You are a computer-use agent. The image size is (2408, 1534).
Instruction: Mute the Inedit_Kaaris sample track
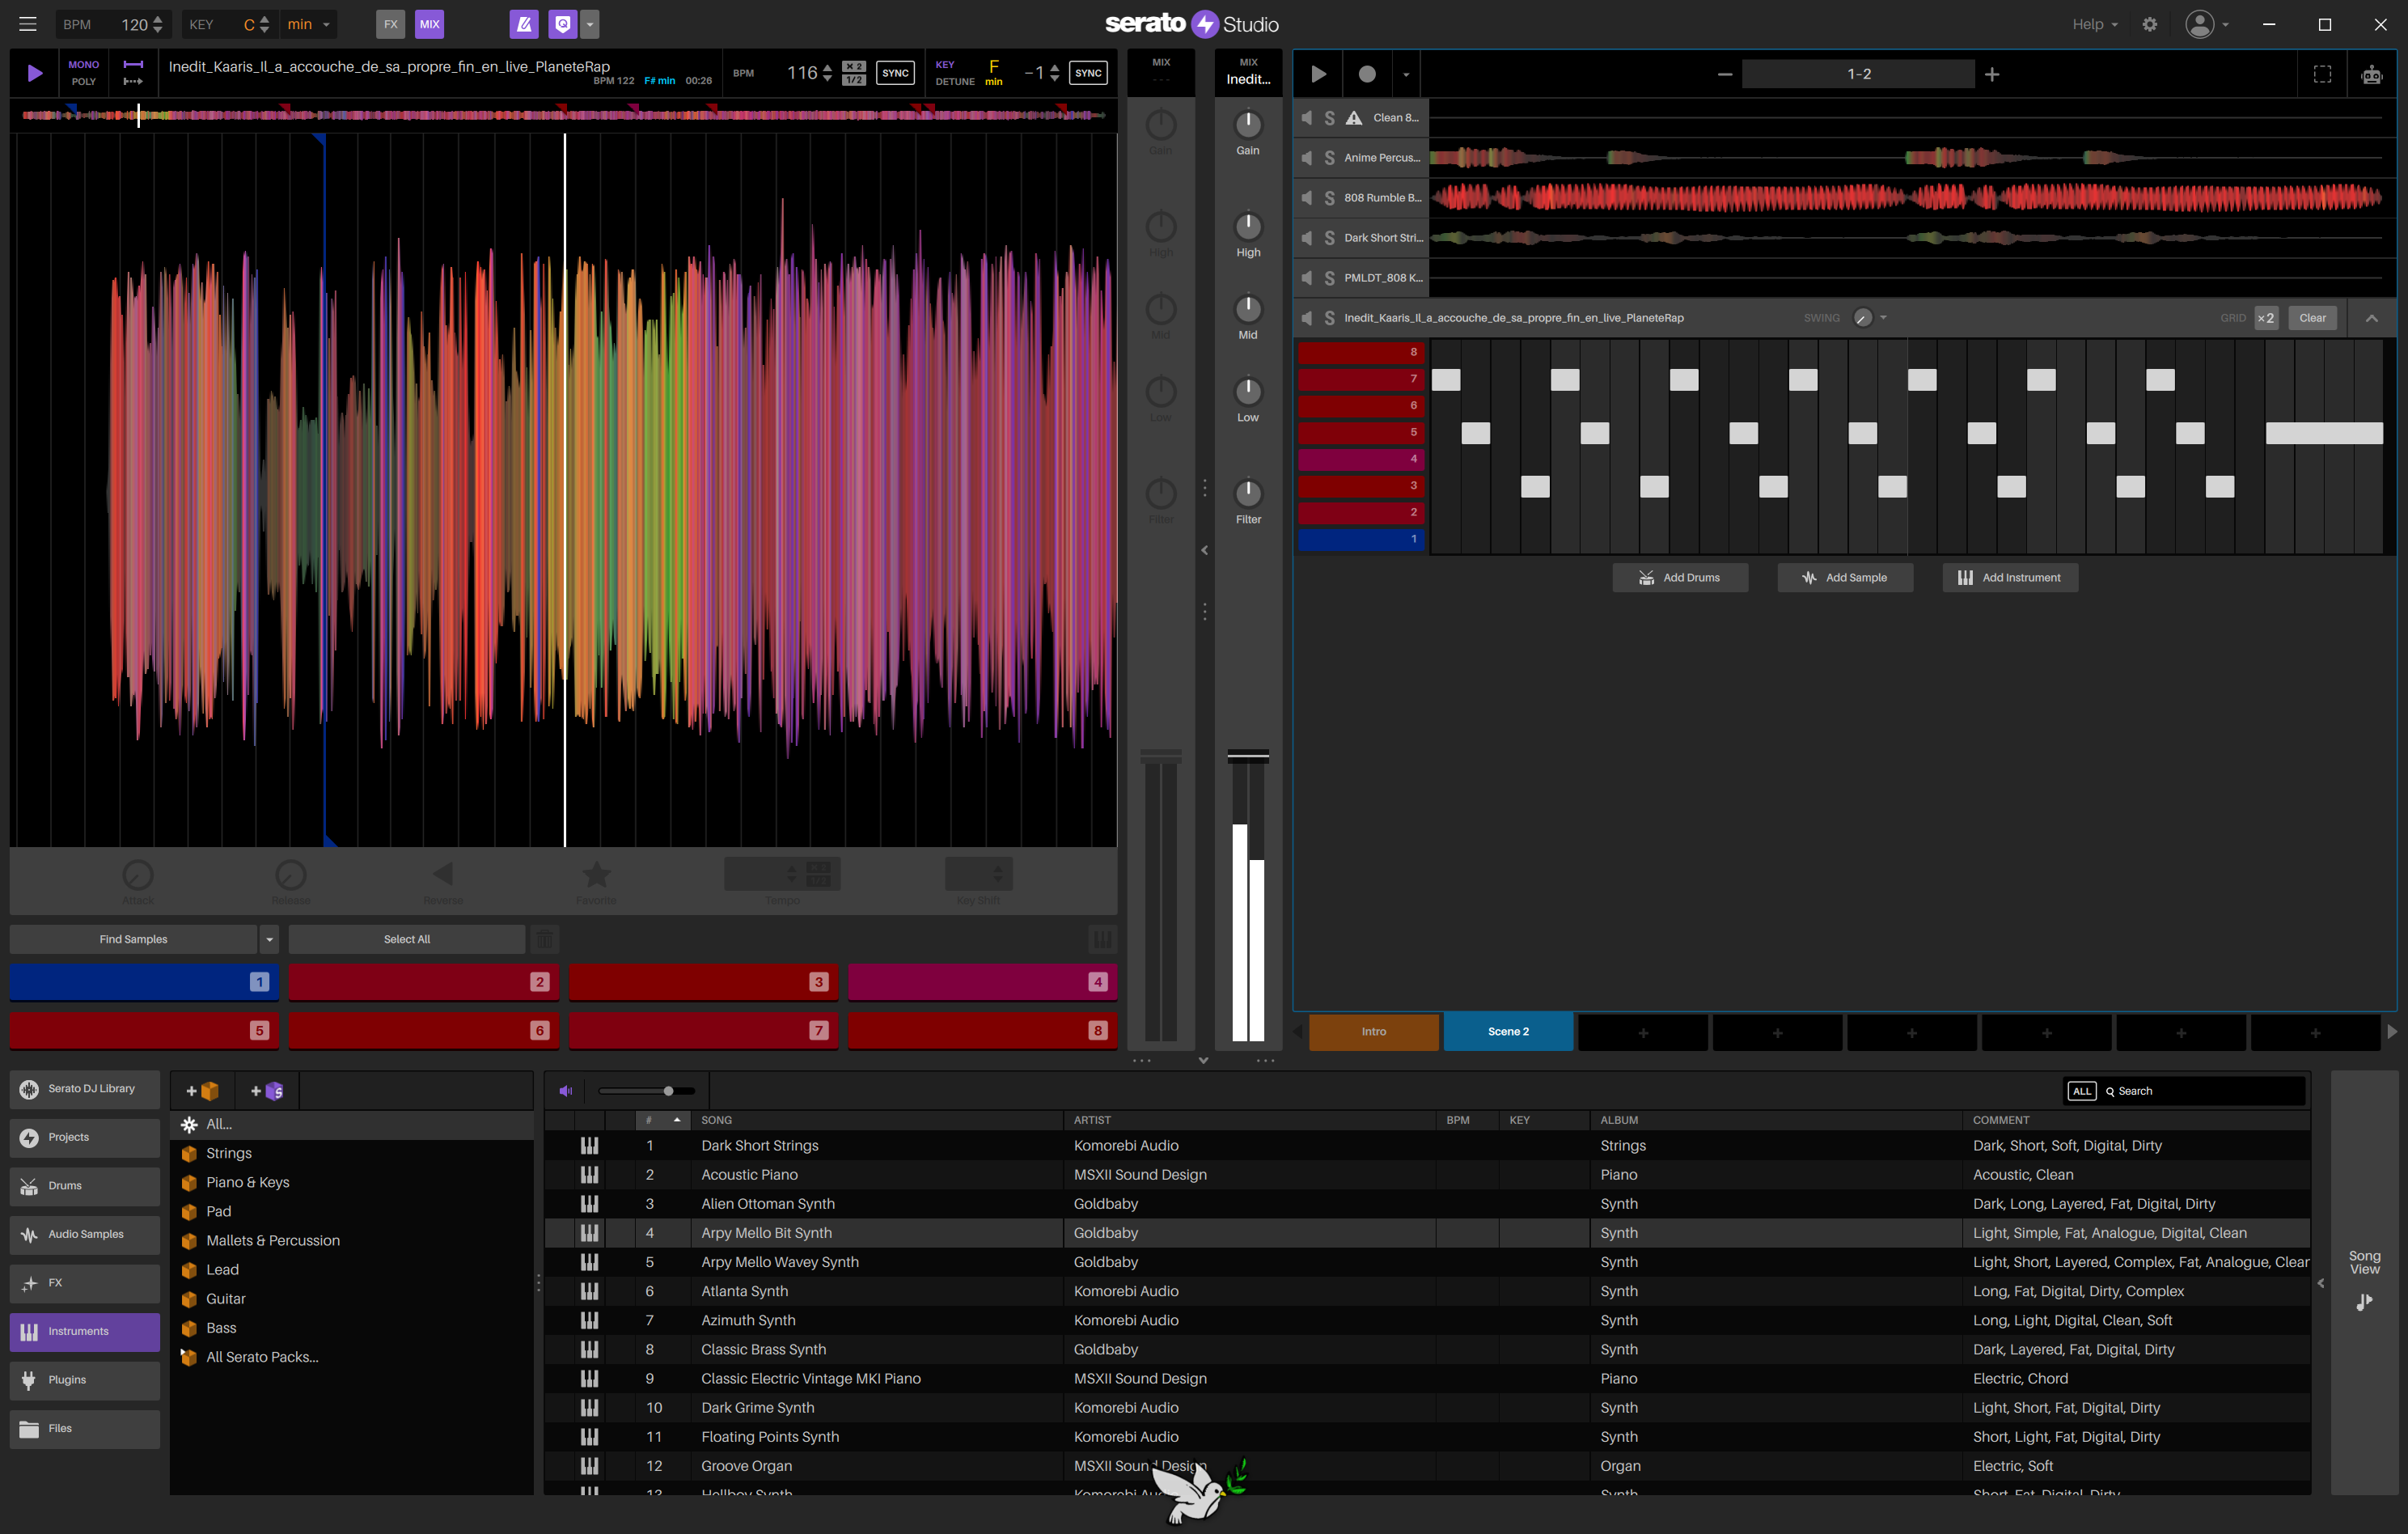click(1307, 318)
